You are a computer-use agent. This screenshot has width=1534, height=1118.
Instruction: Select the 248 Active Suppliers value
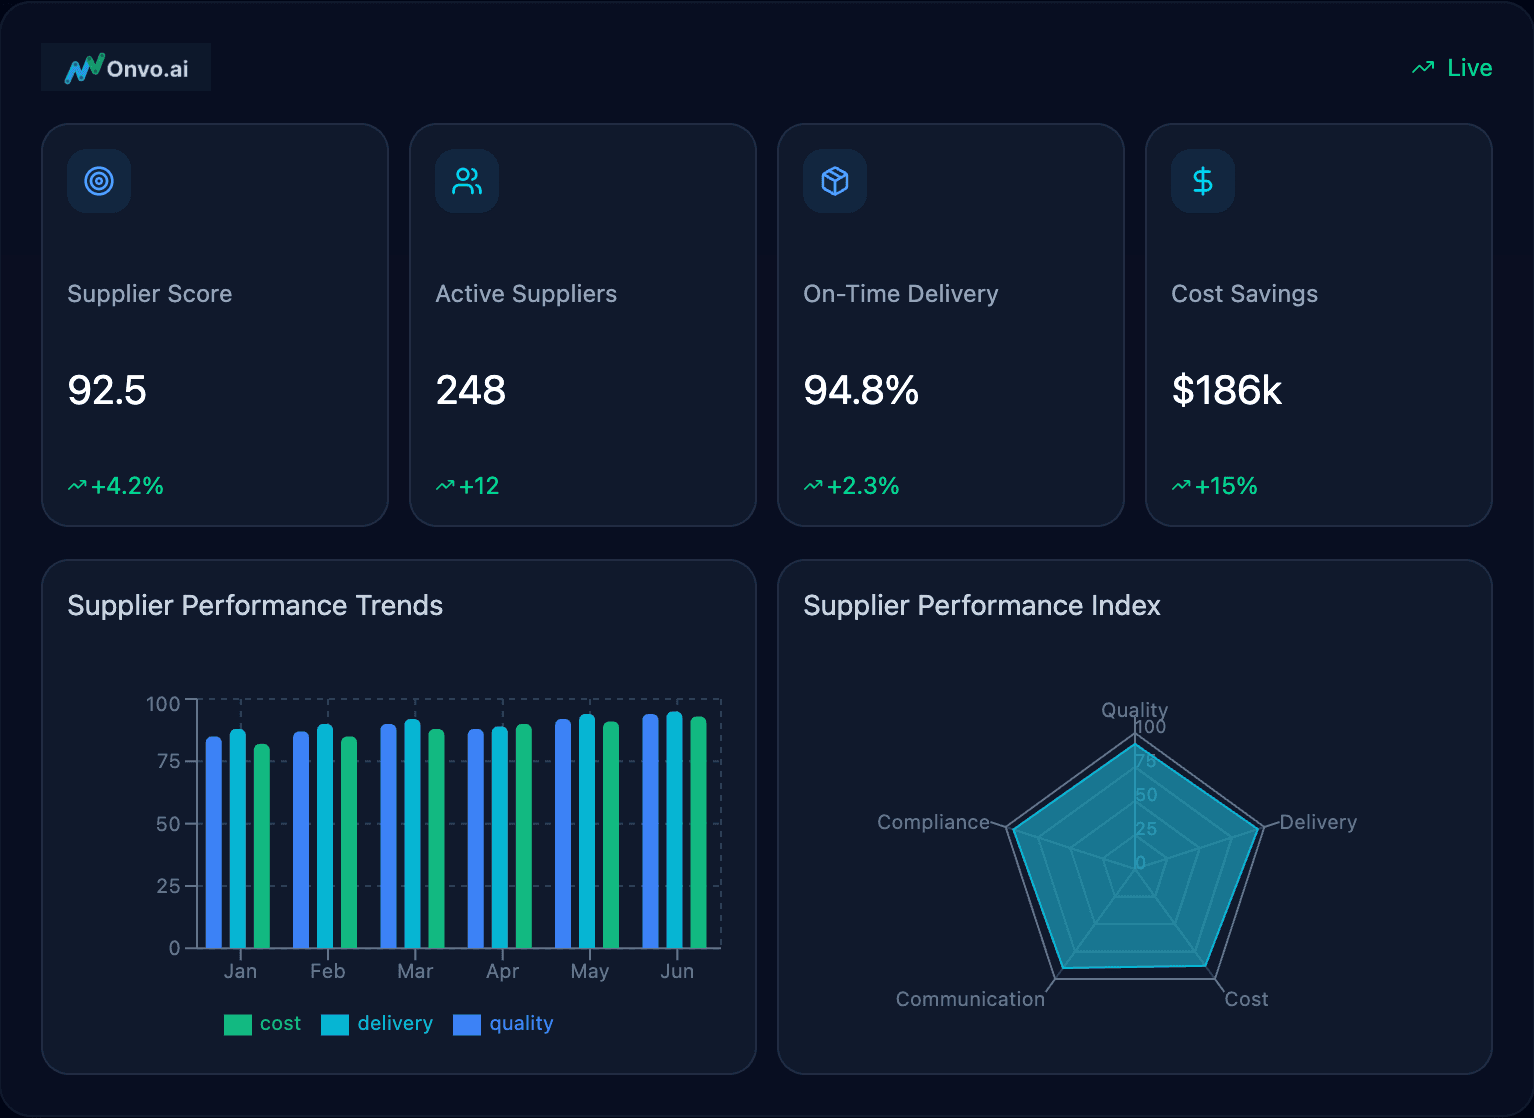point(471,390)
